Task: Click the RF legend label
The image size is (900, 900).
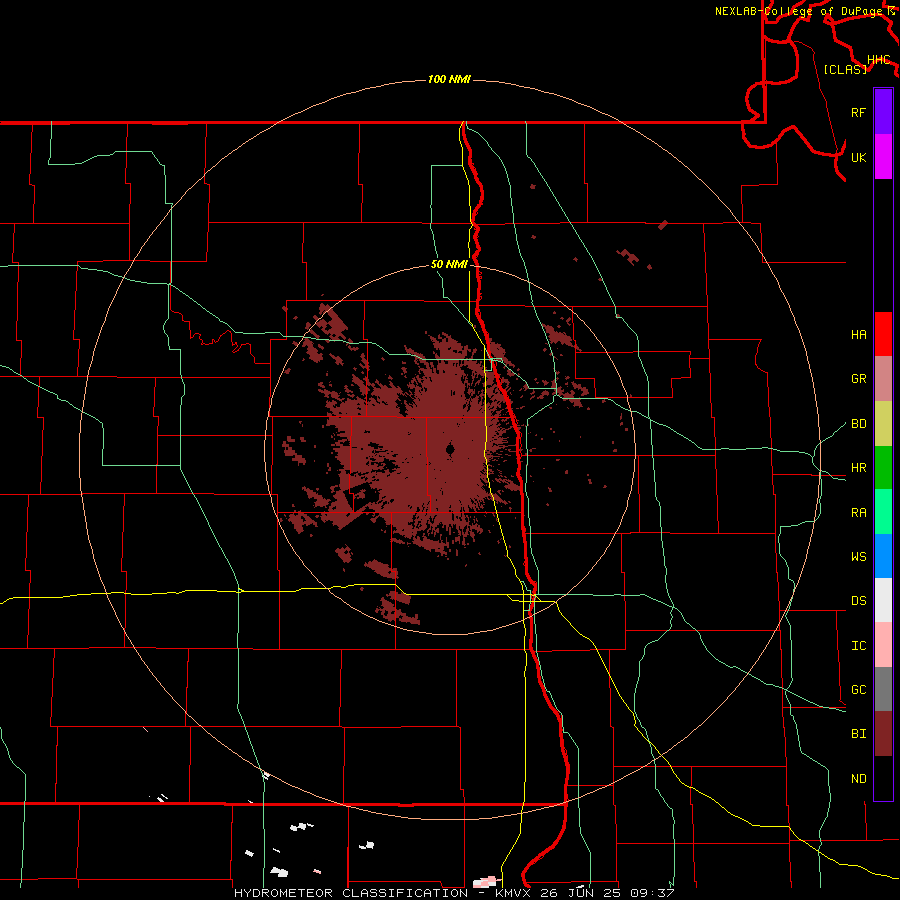Action: 858,112
